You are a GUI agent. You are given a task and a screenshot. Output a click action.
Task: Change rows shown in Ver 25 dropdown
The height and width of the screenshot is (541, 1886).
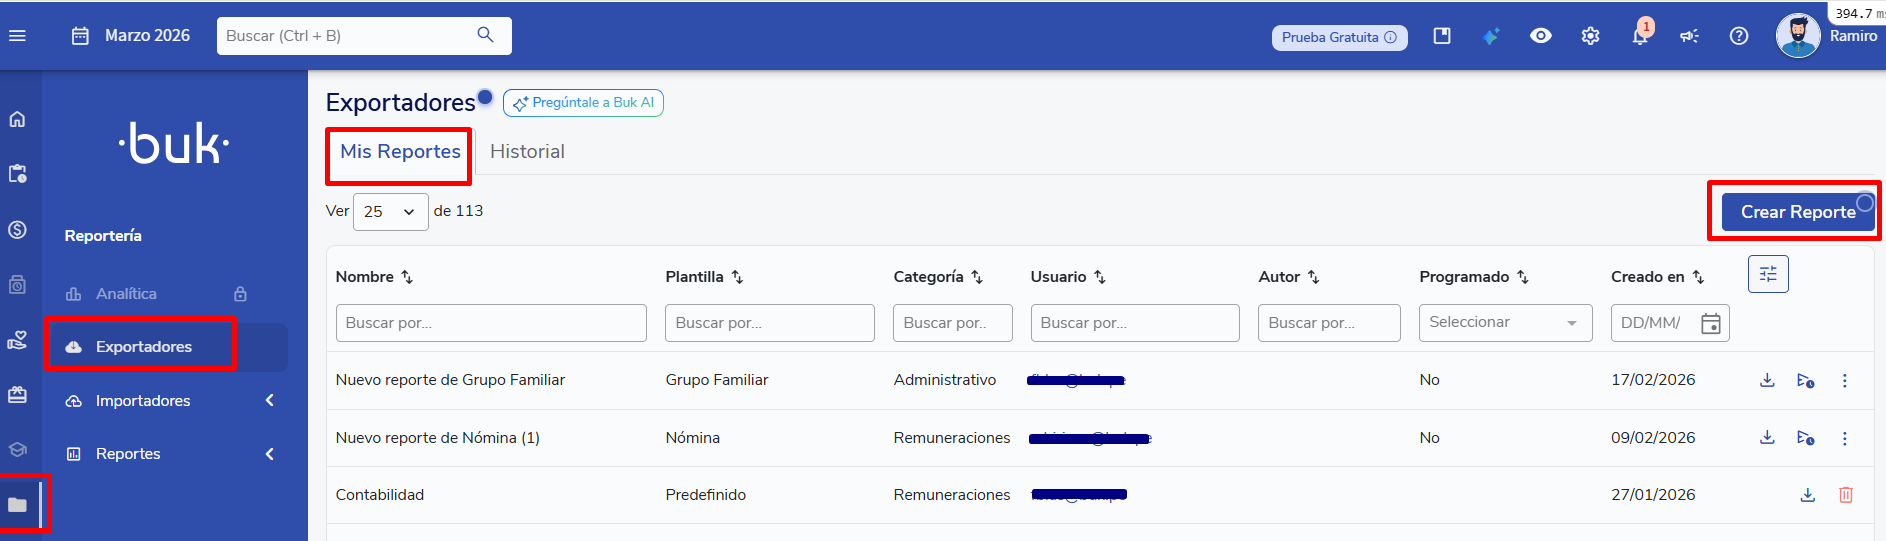(x=390, y=212)
